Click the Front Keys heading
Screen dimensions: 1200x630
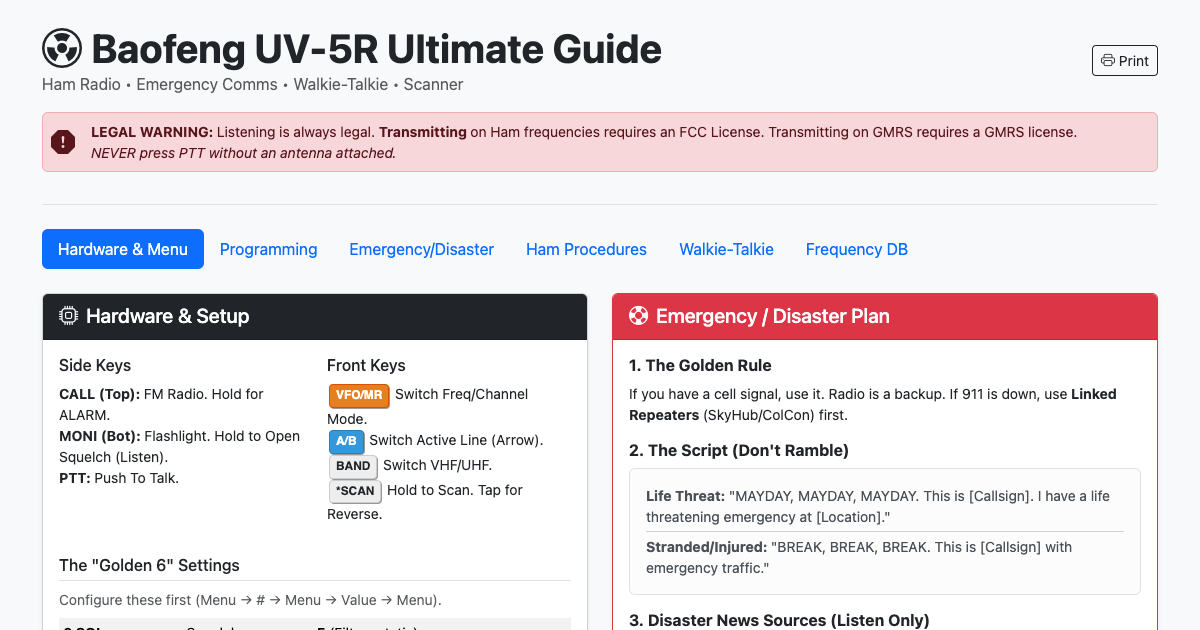(x=366, y=365)
